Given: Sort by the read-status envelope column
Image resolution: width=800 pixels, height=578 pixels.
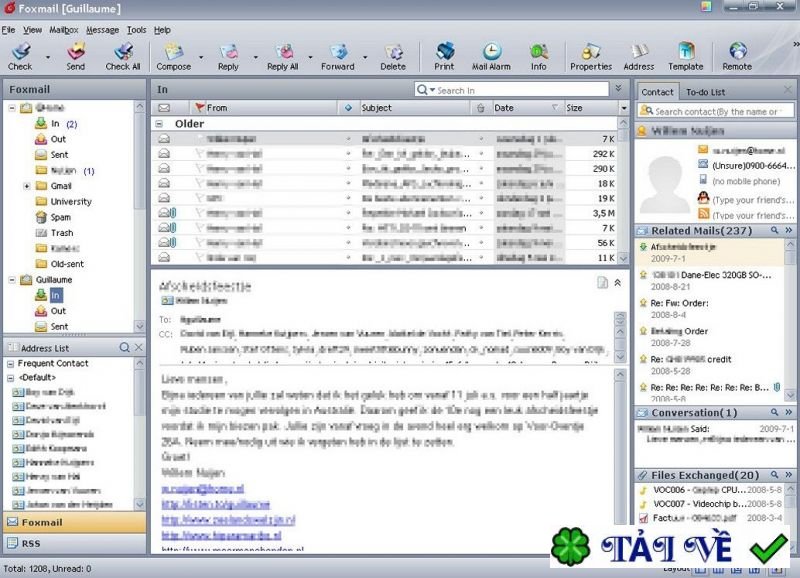Looking at the screenshot, I should [164, 108].
